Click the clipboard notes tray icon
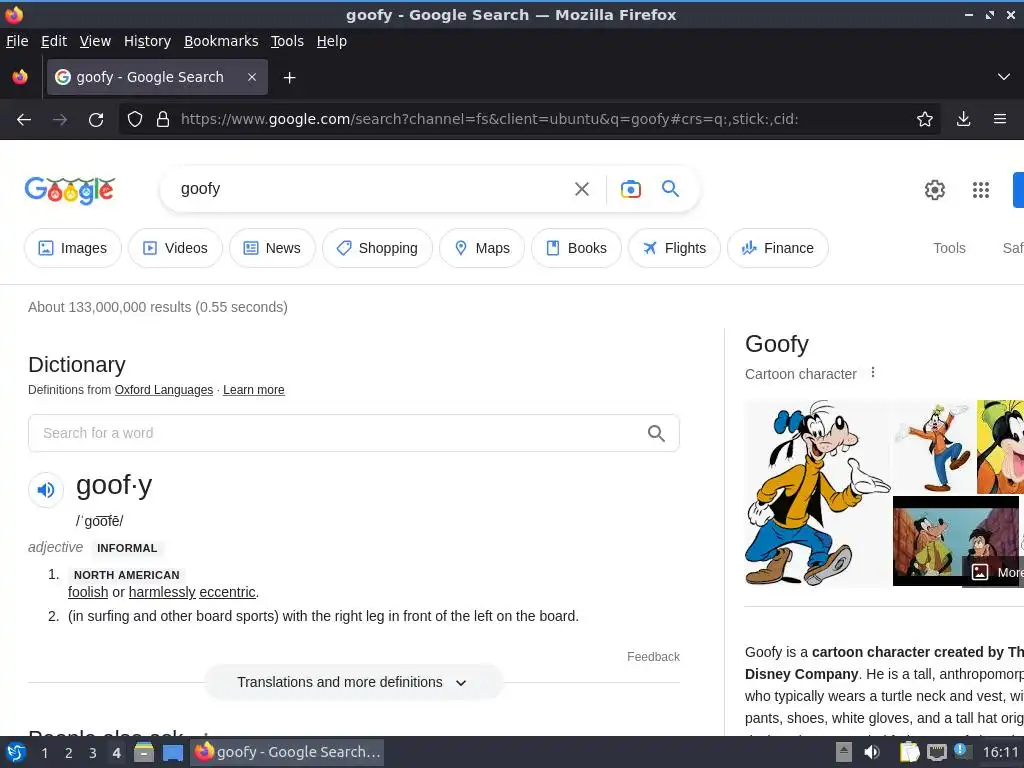This screenshot has width=1024, height=768. point(909,753)
